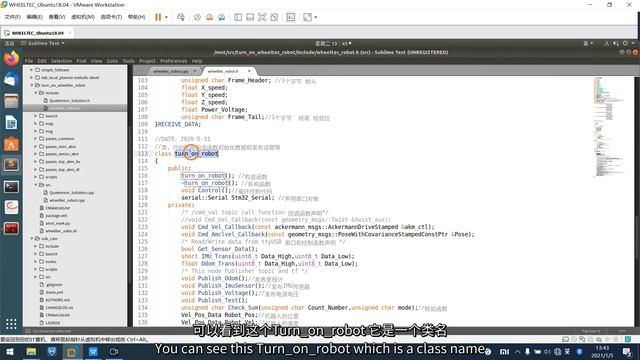Open Ubuntu Software from the dock

(x=11, y=144)
